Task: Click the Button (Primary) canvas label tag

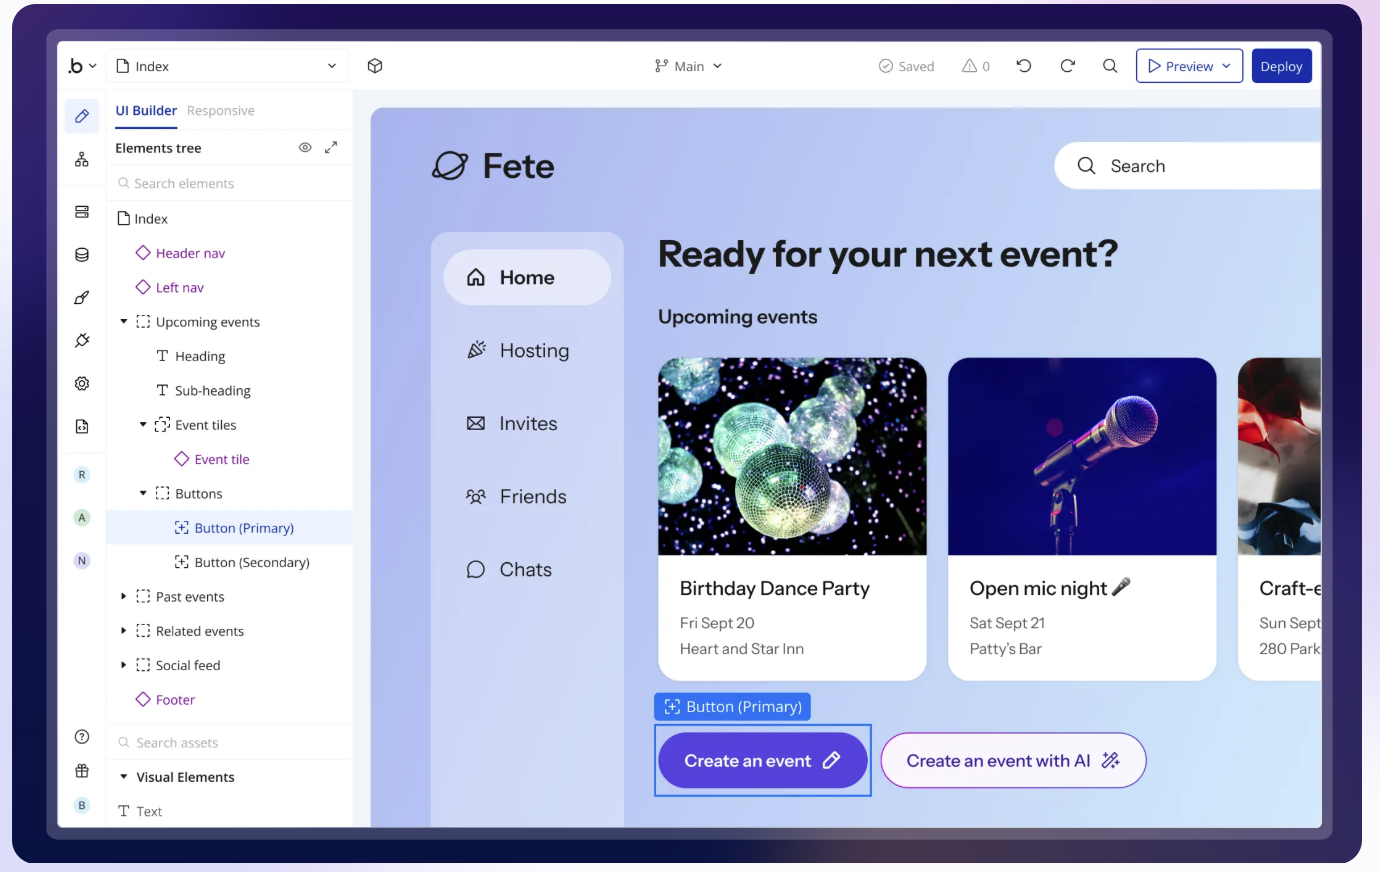Action: pyautogui.click(x=732, y=707)
